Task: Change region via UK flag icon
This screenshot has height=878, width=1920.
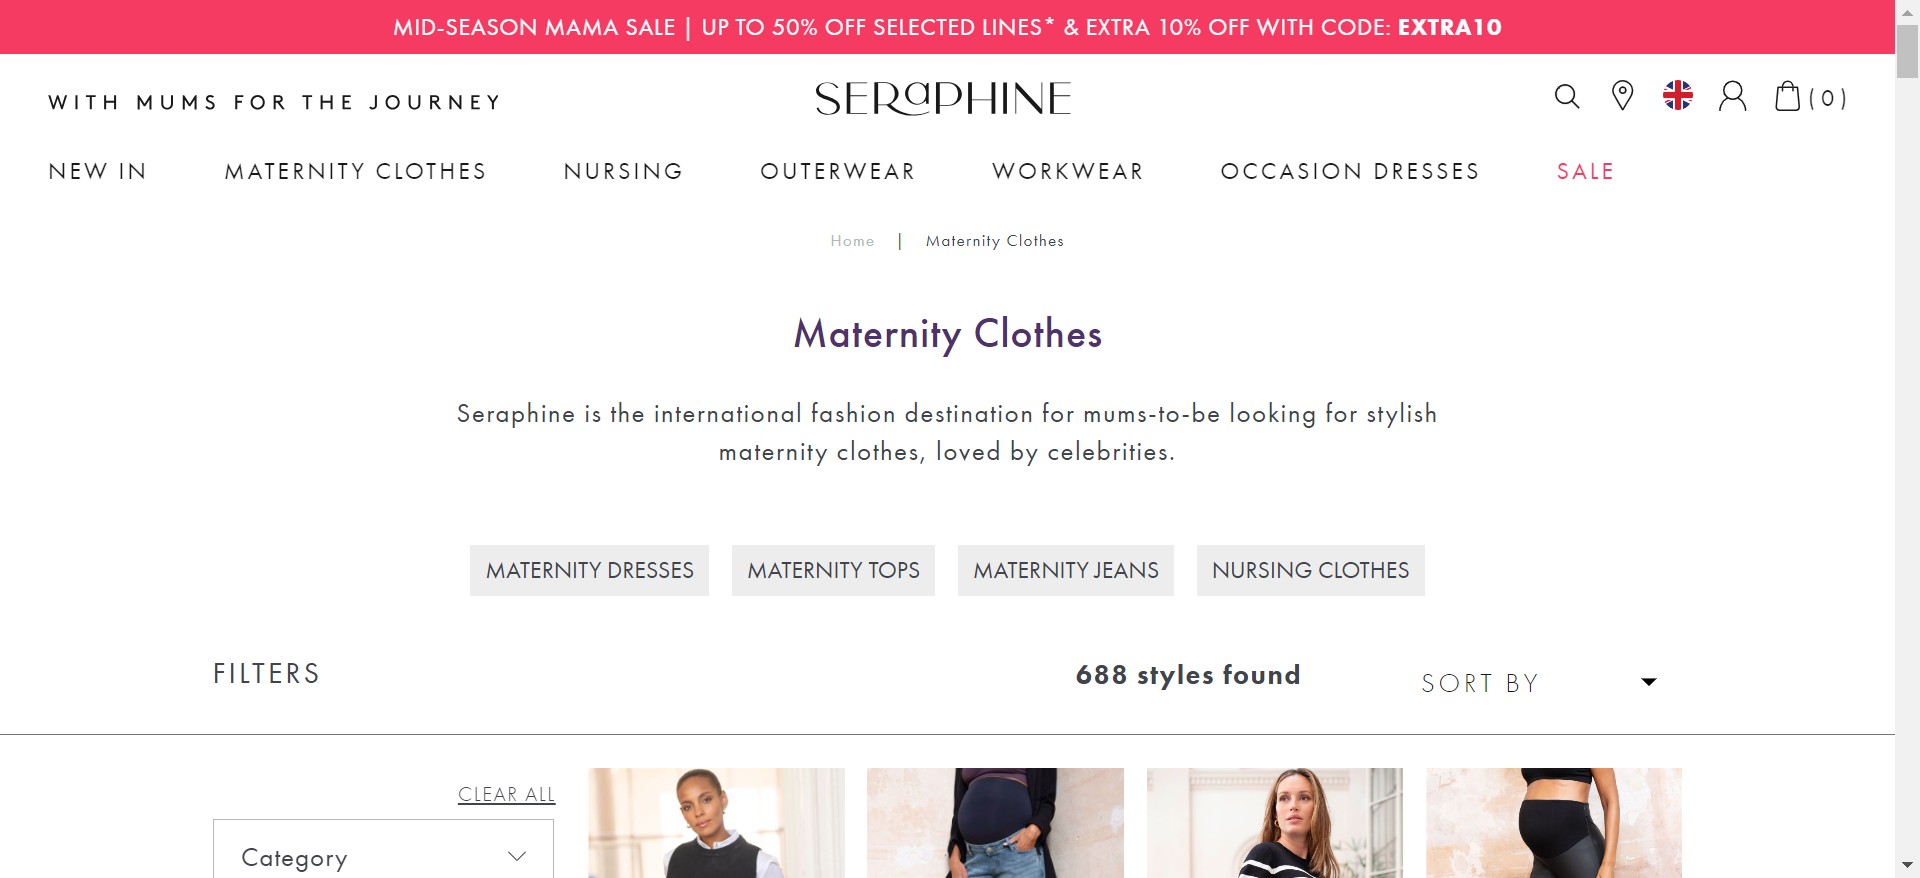Action: coord(1677,96)
